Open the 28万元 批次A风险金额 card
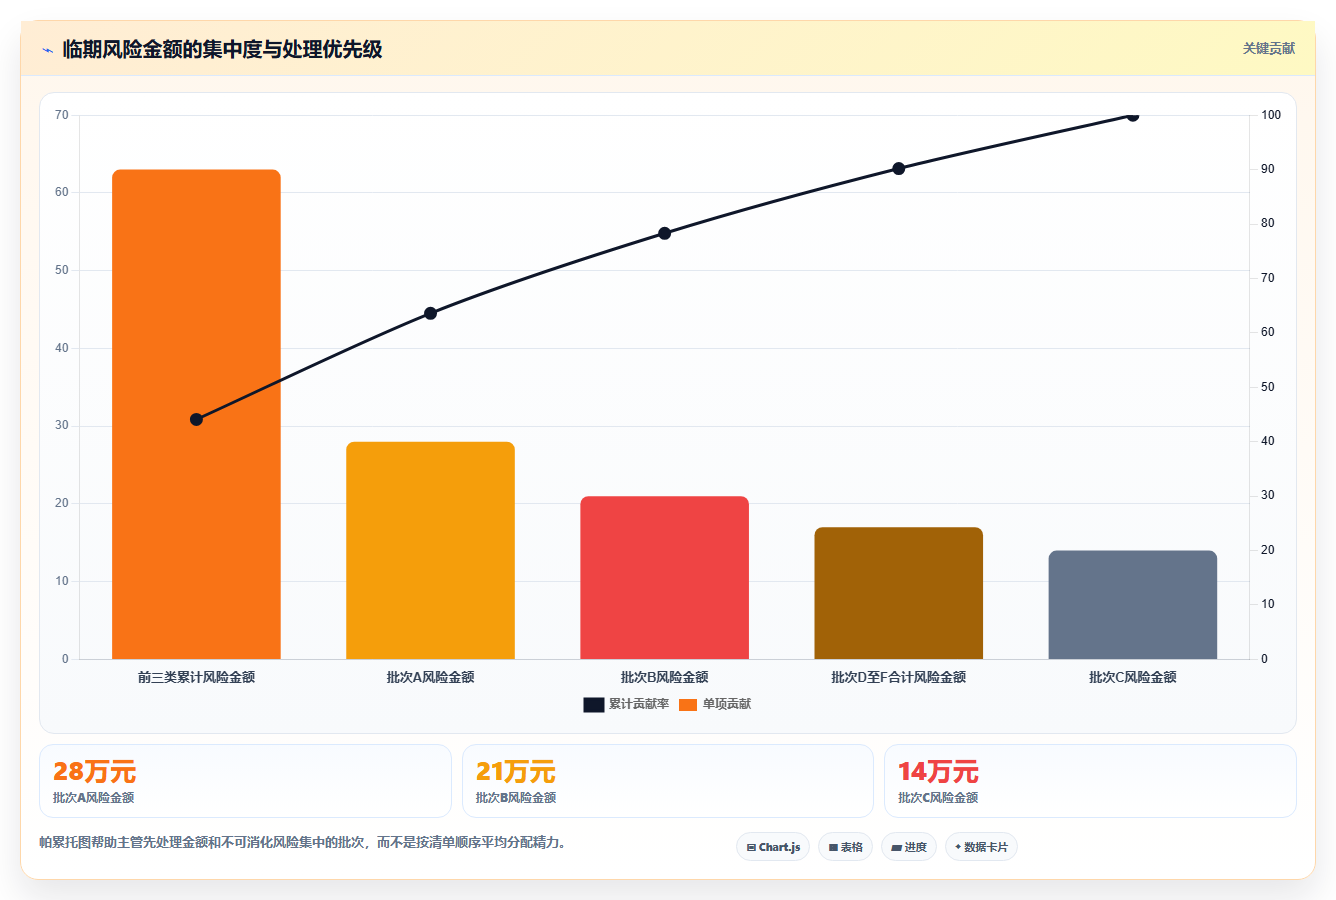 tap(245, 781)
